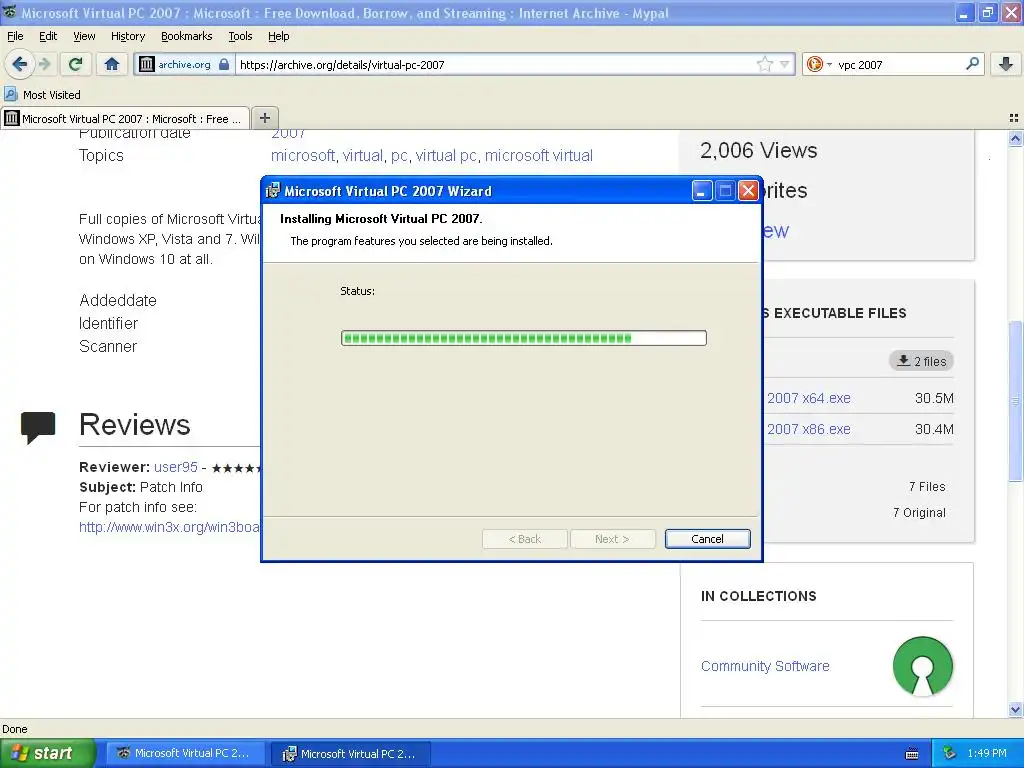Cancel the Virtual PC 2007 installation
This screenshot has height=768, width=1024.
point(707,539)
